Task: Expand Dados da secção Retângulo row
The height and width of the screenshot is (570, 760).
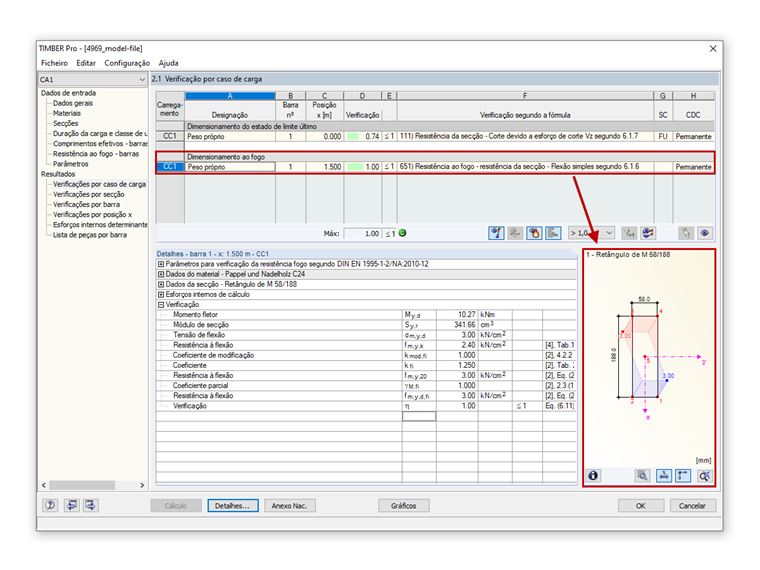Action: tap(160, 285)
